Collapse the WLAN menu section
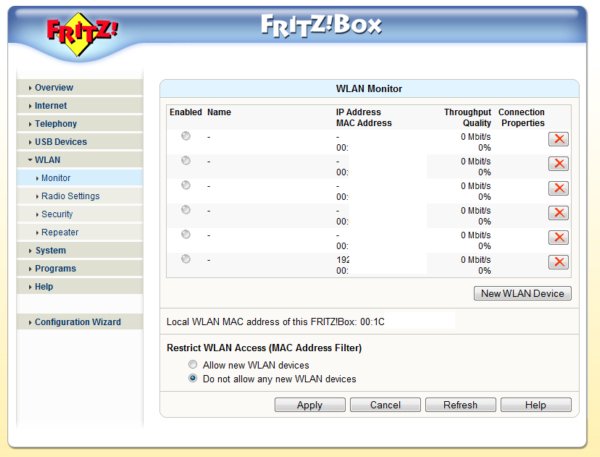Image resolution: width=600 pixels, height=457 pixels. pyautogui.click(x=48, y=160)
